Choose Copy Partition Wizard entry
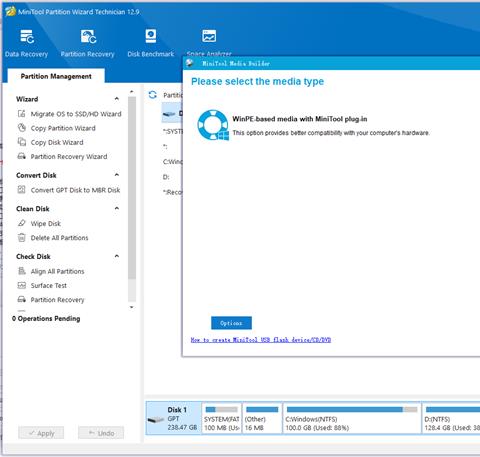 point(63,128)
